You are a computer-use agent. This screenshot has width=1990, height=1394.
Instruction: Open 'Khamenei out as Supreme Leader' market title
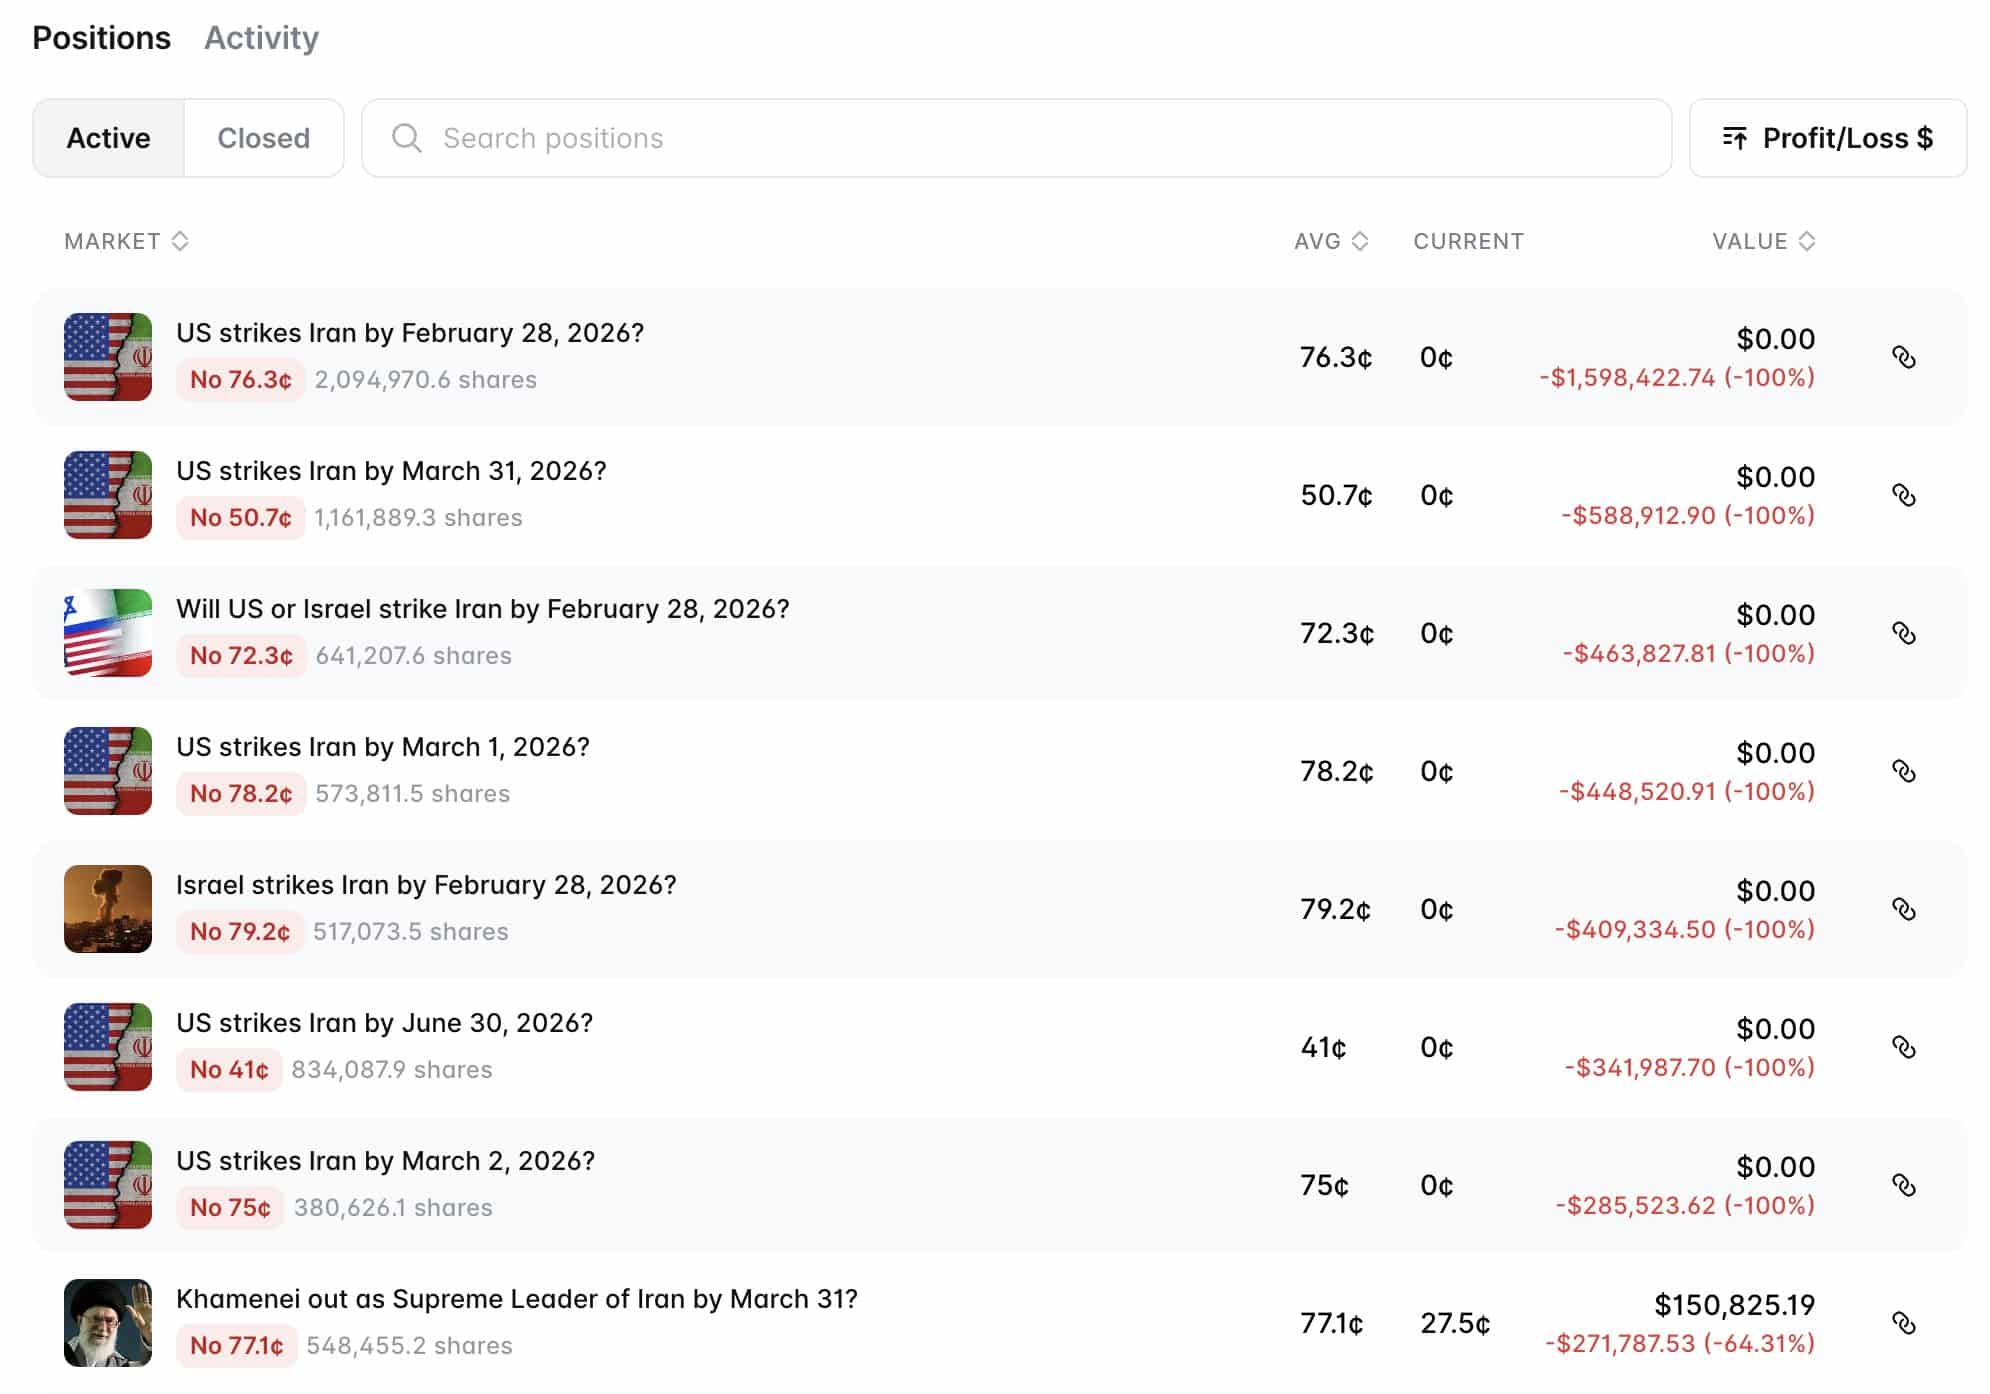point(516,1299)
